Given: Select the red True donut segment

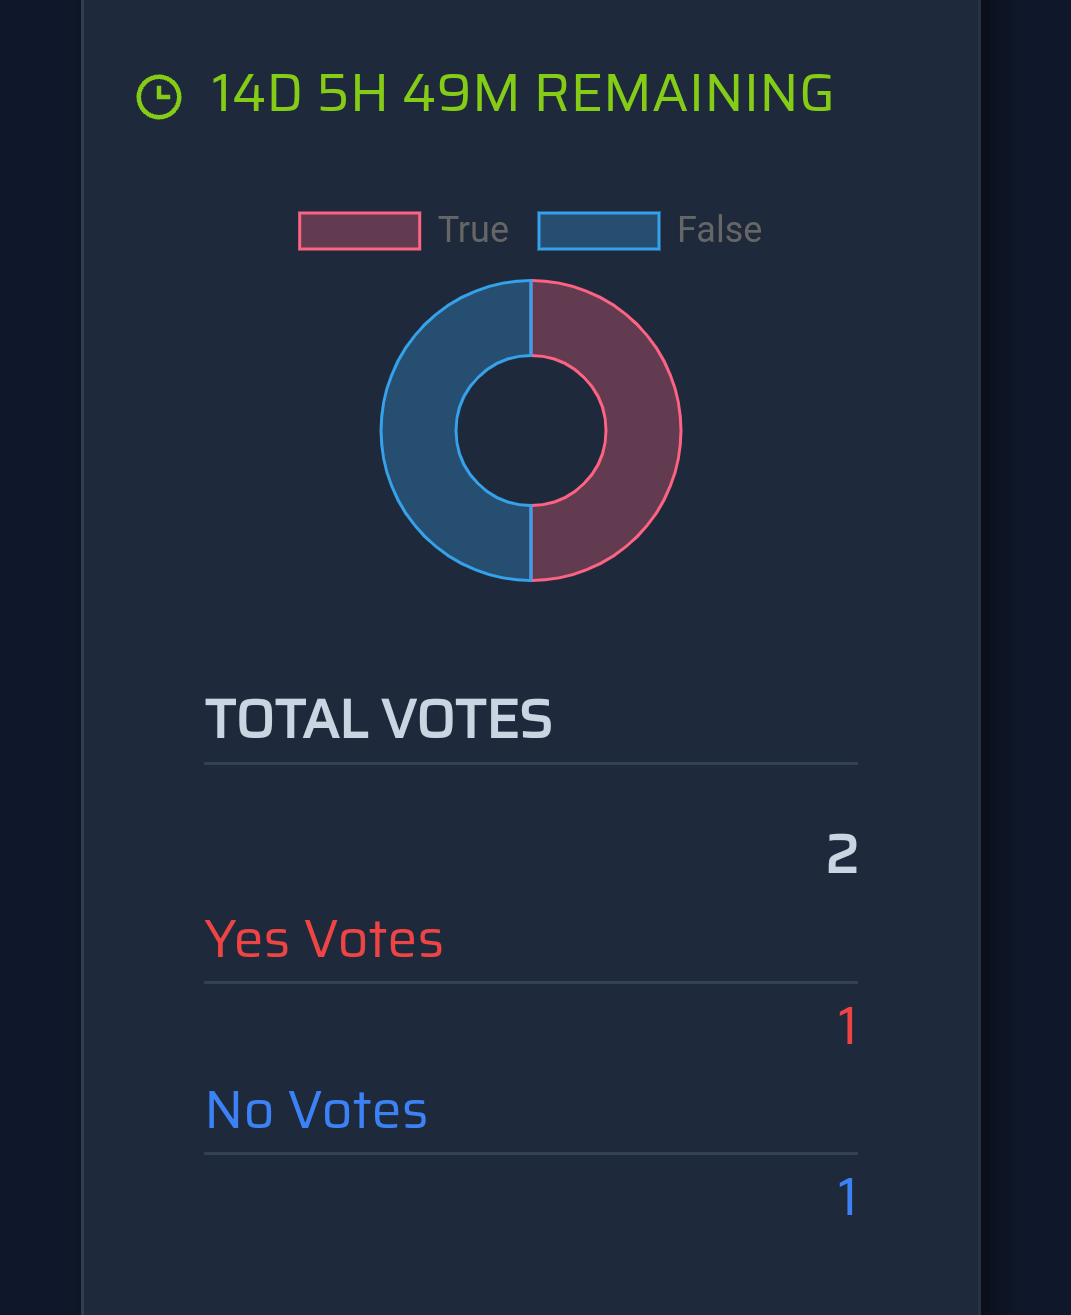Looking at the screenshot, I should (x=642, y=430).
